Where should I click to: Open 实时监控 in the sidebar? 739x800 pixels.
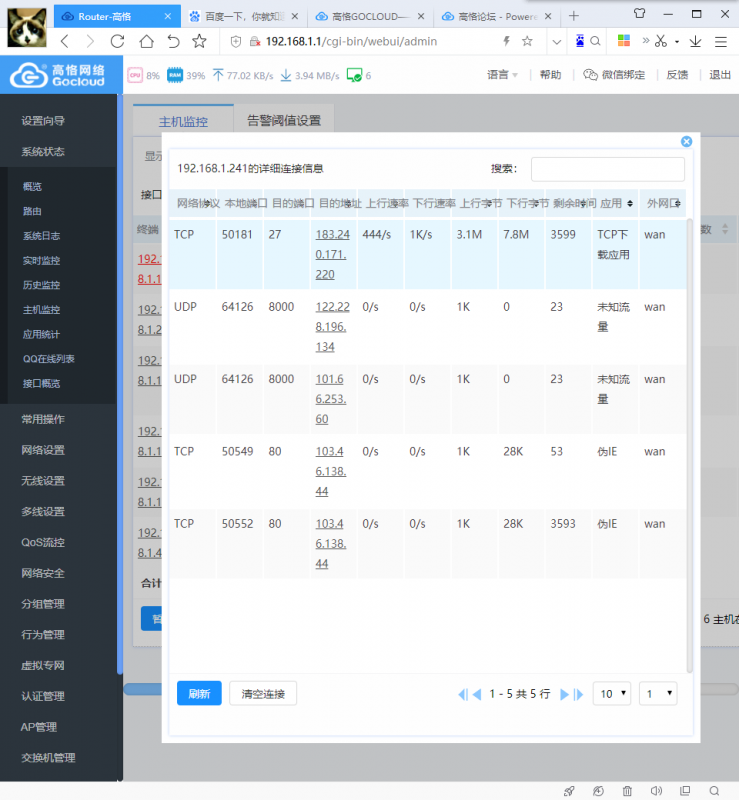41,260
